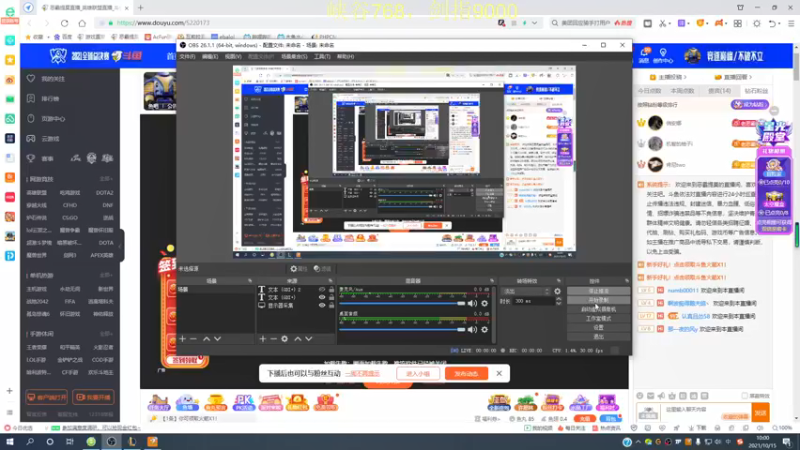Open 麦克风/Aux audio settings gear in mixer
Screen dimensions: 800x450
485,304
